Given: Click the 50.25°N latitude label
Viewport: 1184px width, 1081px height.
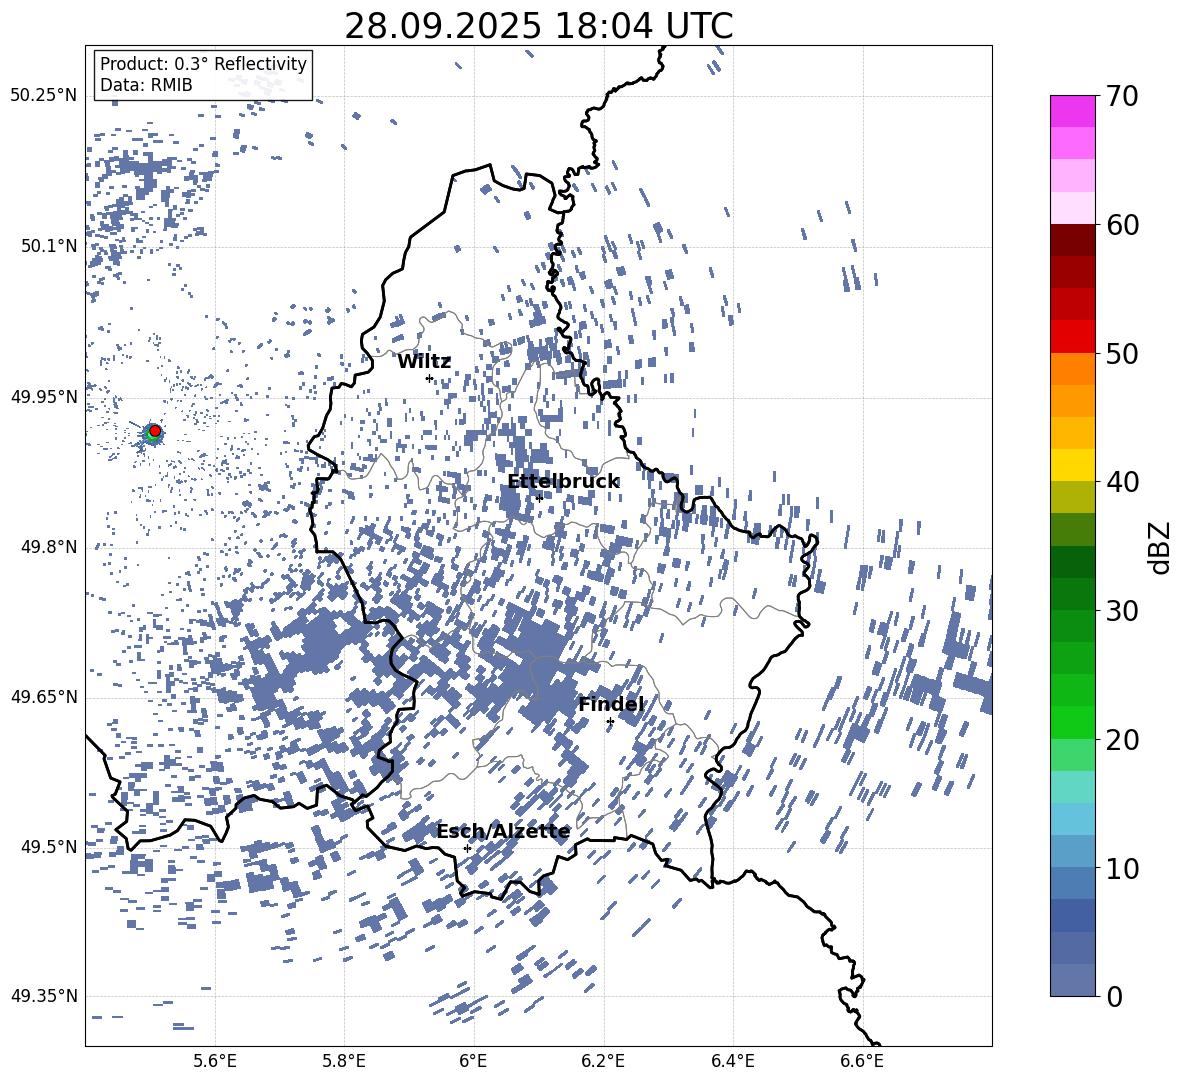Looking at the screenshot, I should (x=43, y=96).
